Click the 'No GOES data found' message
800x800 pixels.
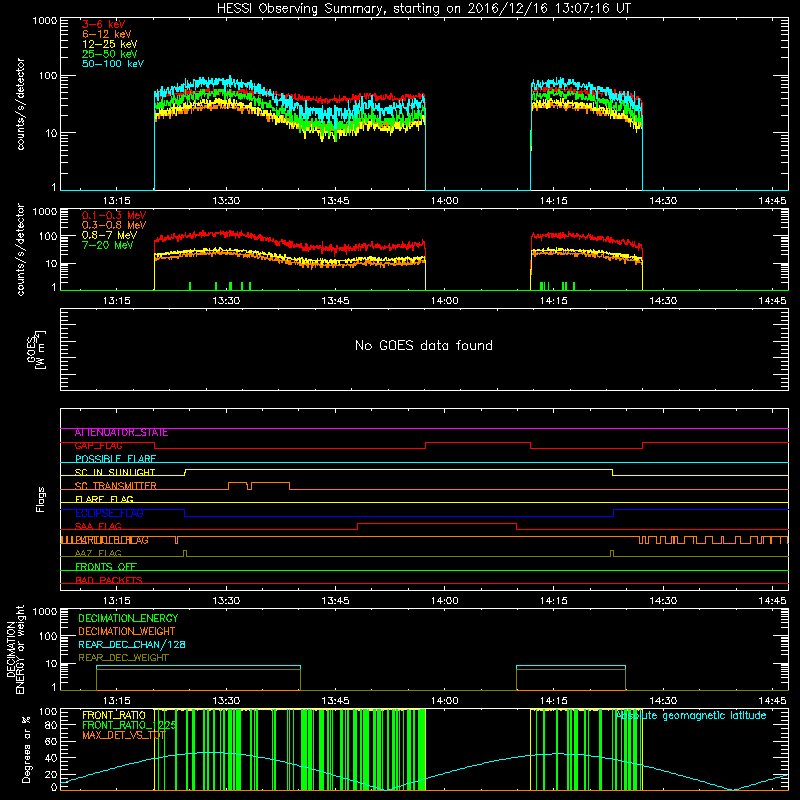click(424, 345)
